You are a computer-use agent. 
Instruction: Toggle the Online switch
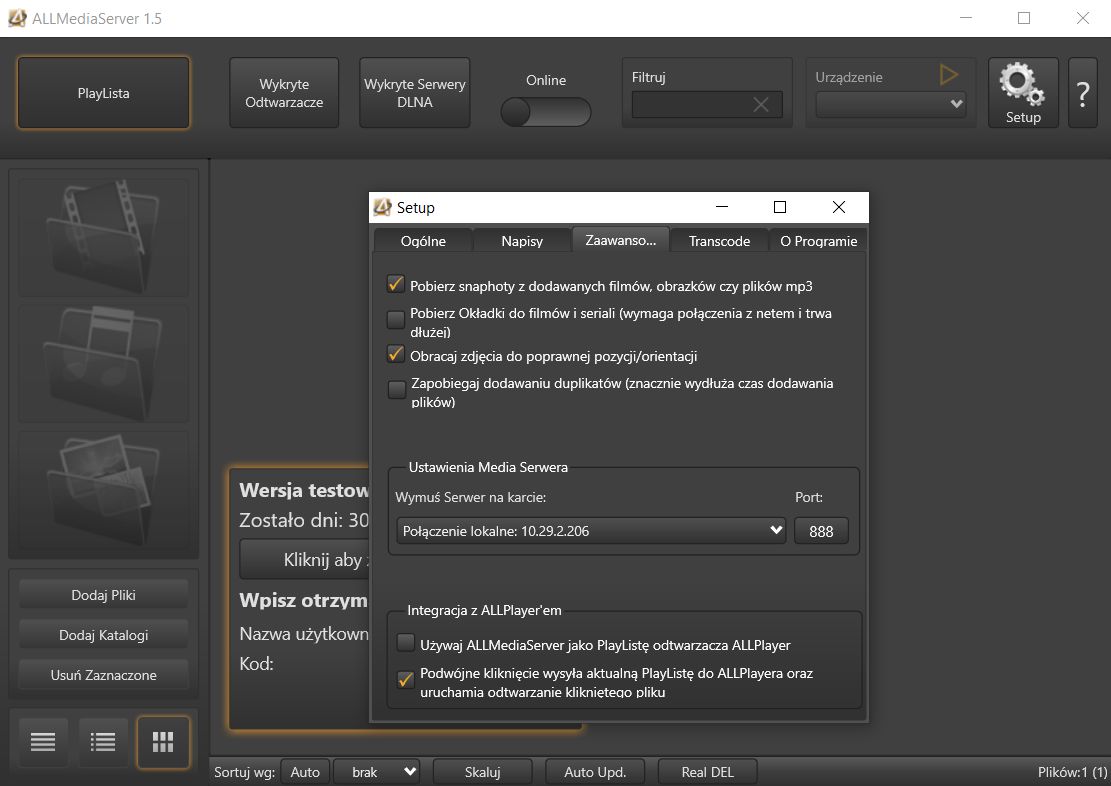(x=546, y=112)
